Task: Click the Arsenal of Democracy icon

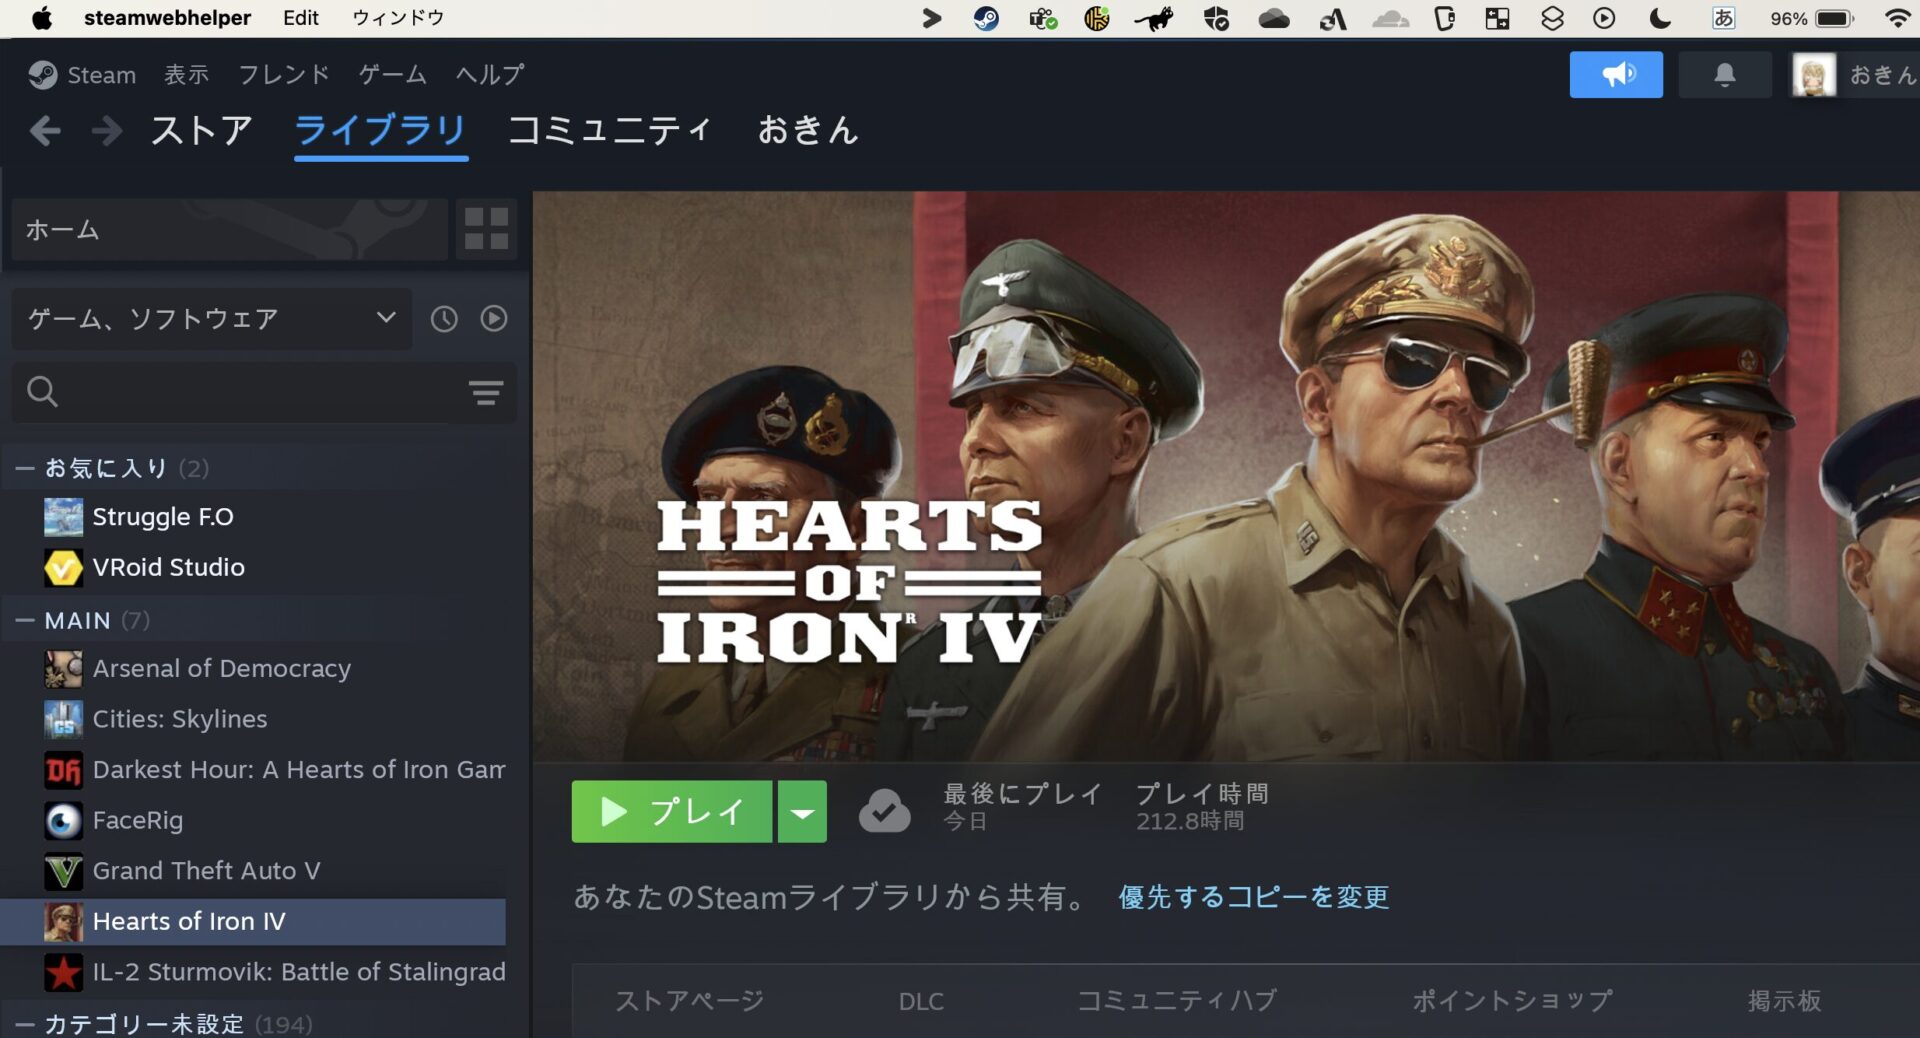Action: pos(63,669)
